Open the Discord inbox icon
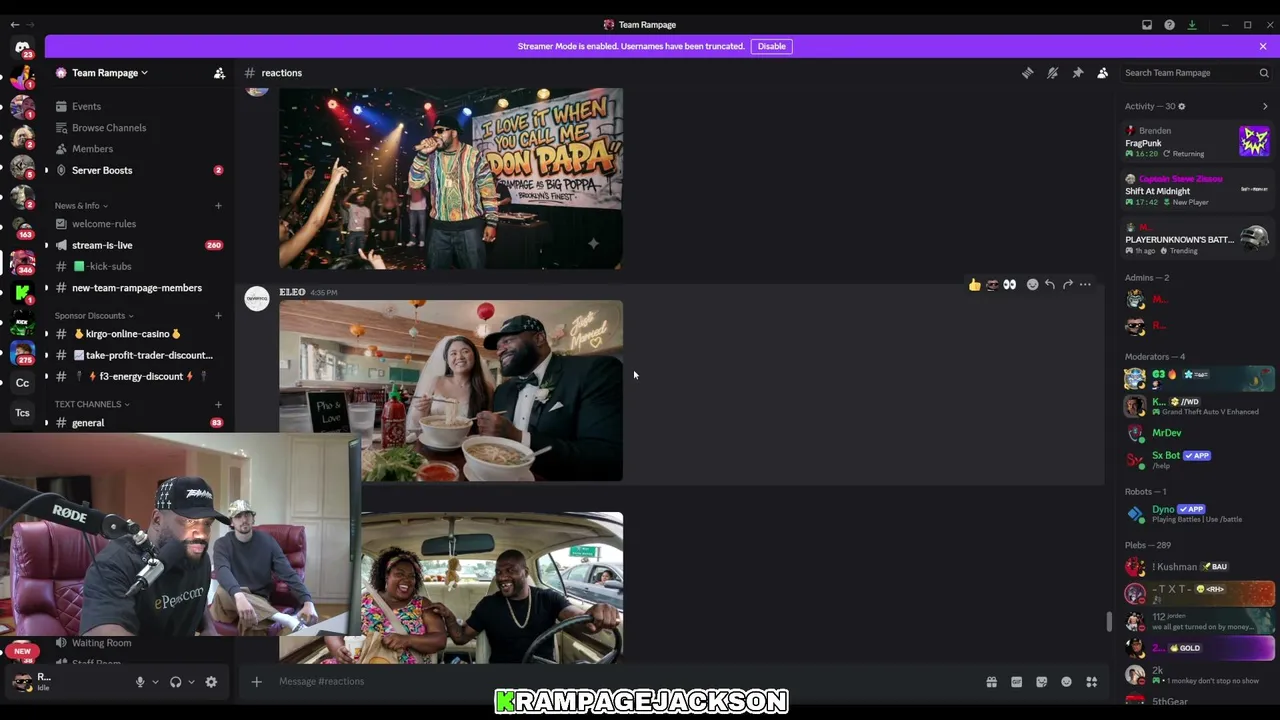Viewport: 1280px width, 720px height. [1147, 25]
